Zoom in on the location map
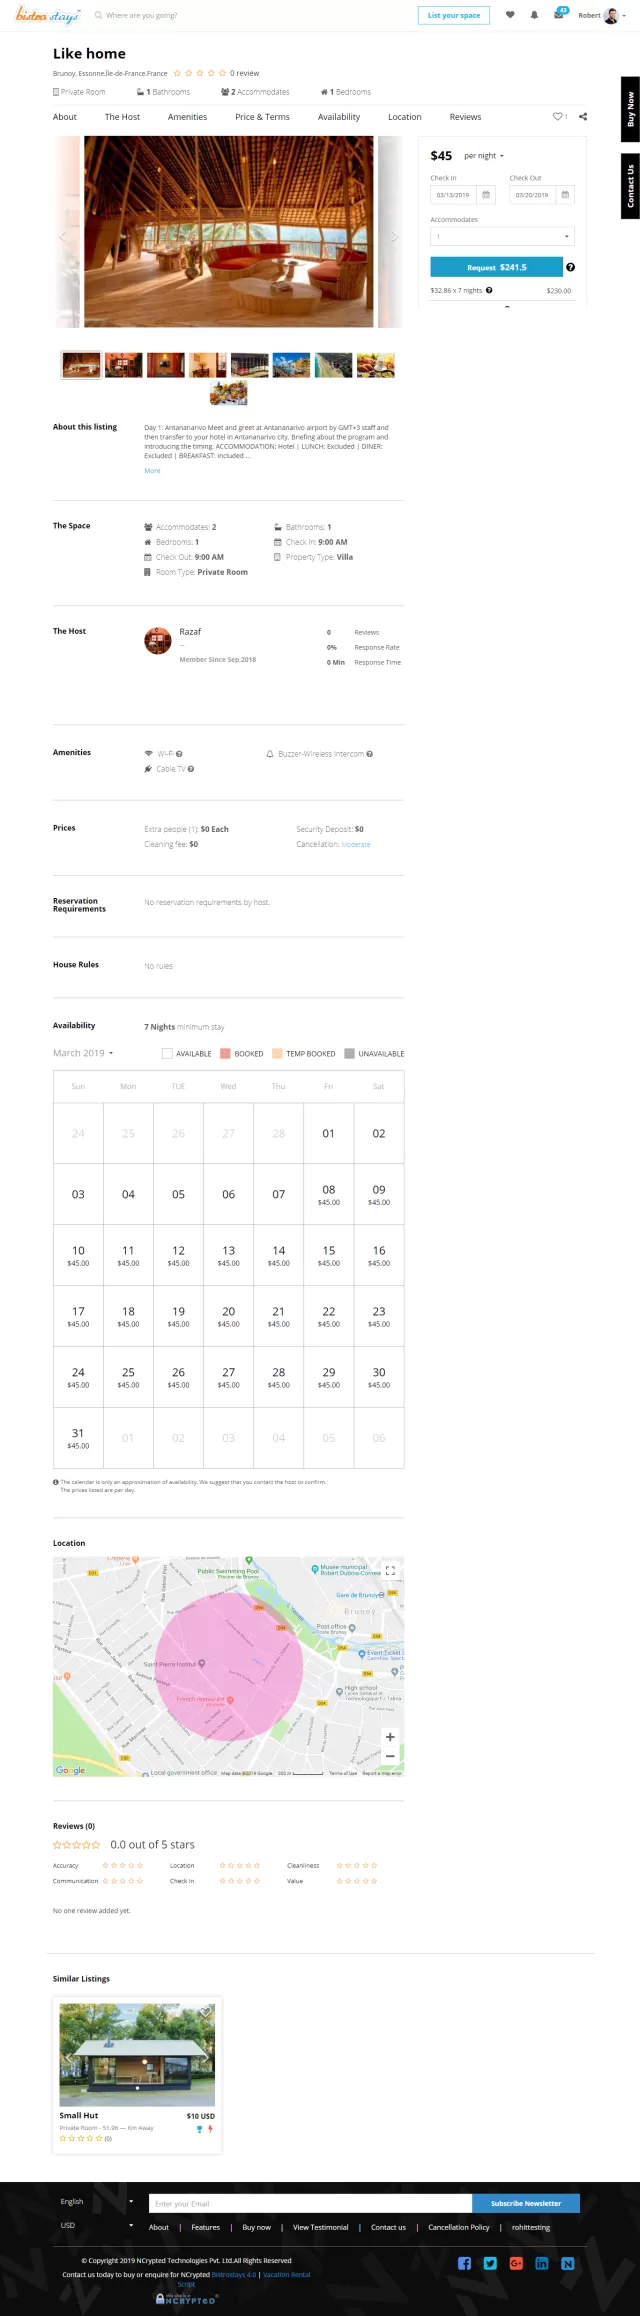 pos(390,1737)
